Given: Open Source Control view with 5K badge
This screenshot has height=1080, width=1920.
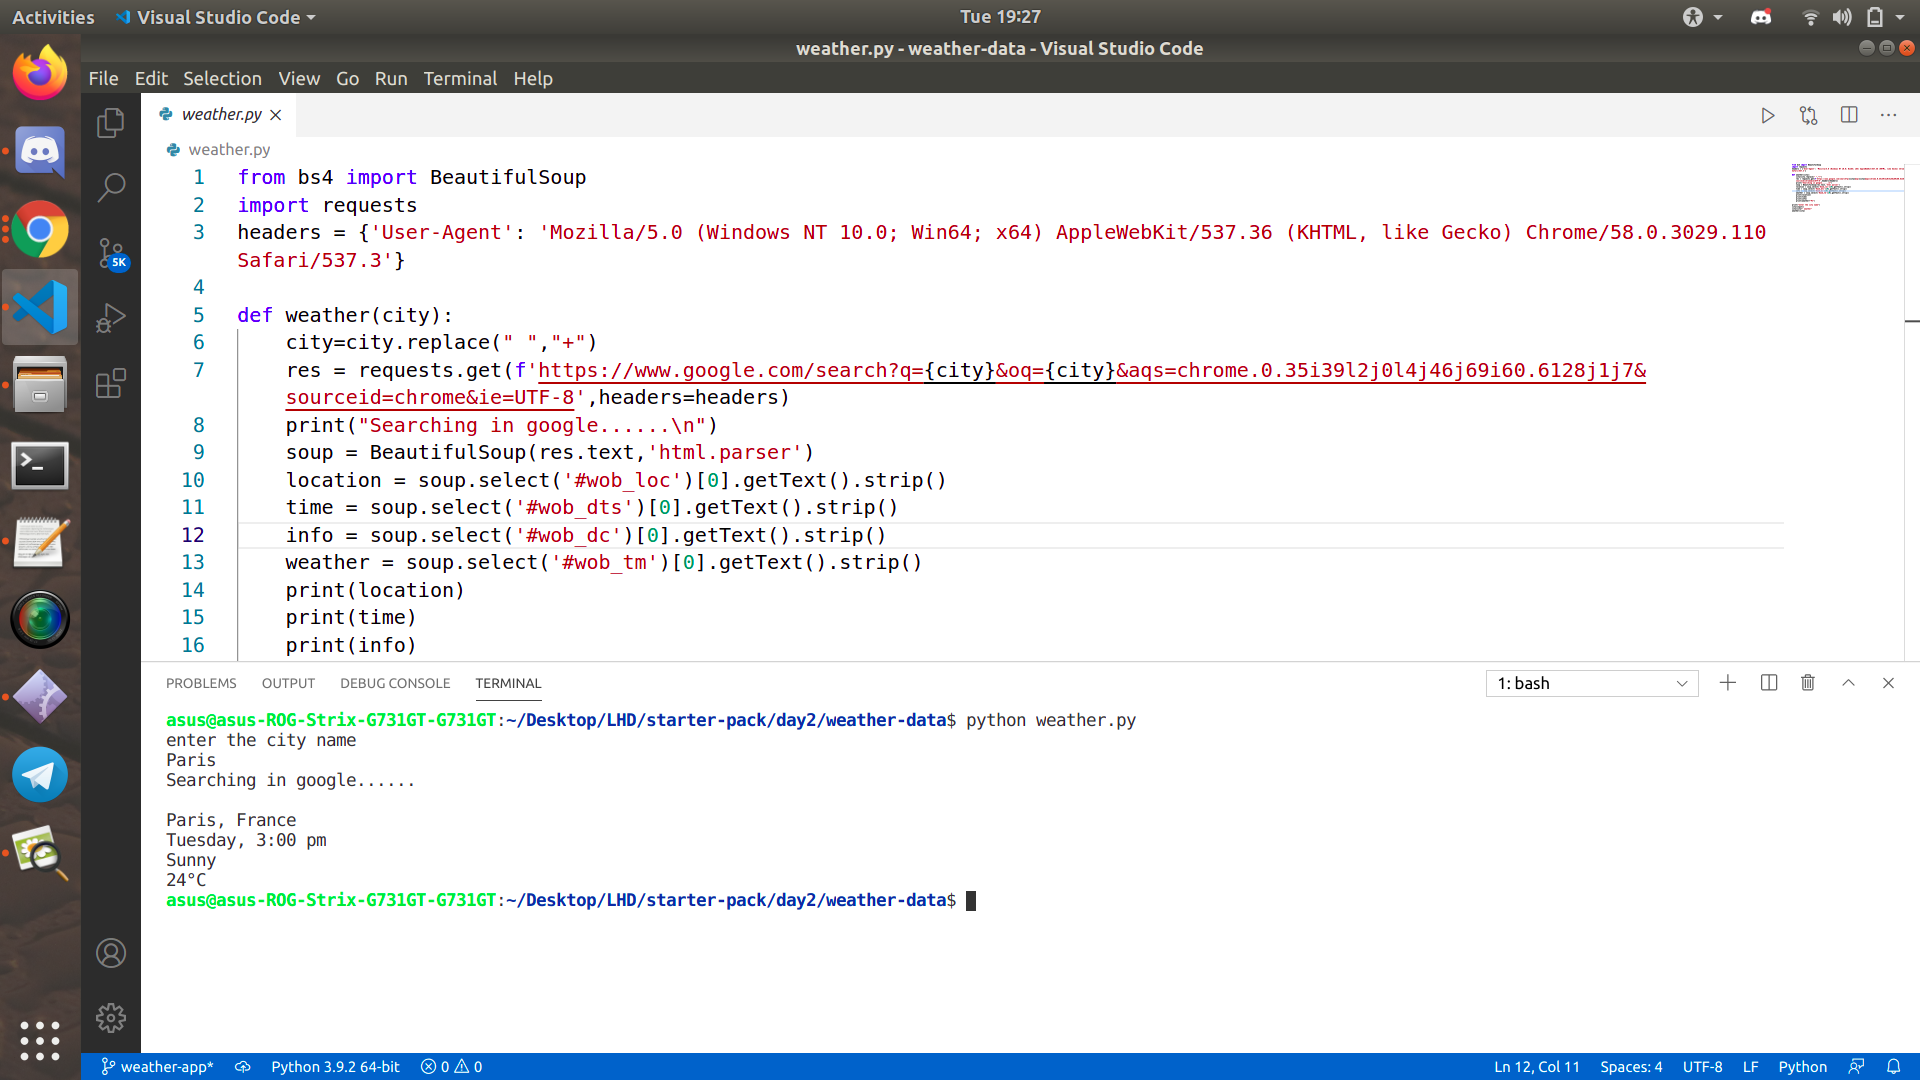Looking at the screenshot, I should point(111,253).
